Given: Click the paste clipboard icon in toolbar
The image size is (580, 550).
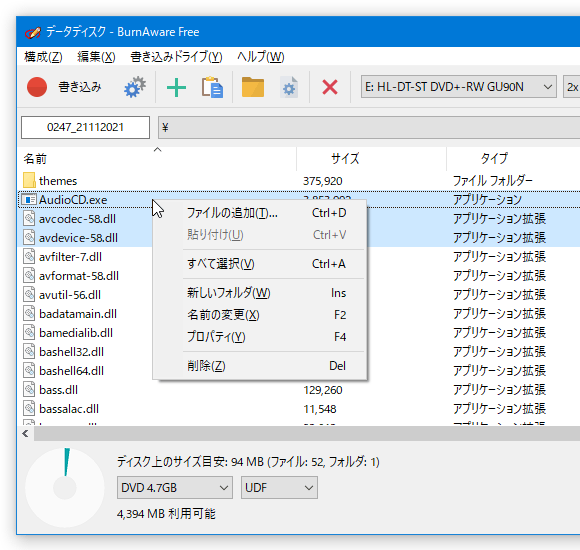Looking at the screenshot, I should 212,87.
